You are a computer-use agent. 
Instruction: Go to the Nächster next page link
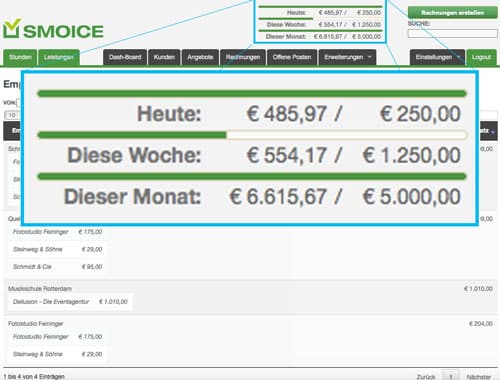coord(479,377)
